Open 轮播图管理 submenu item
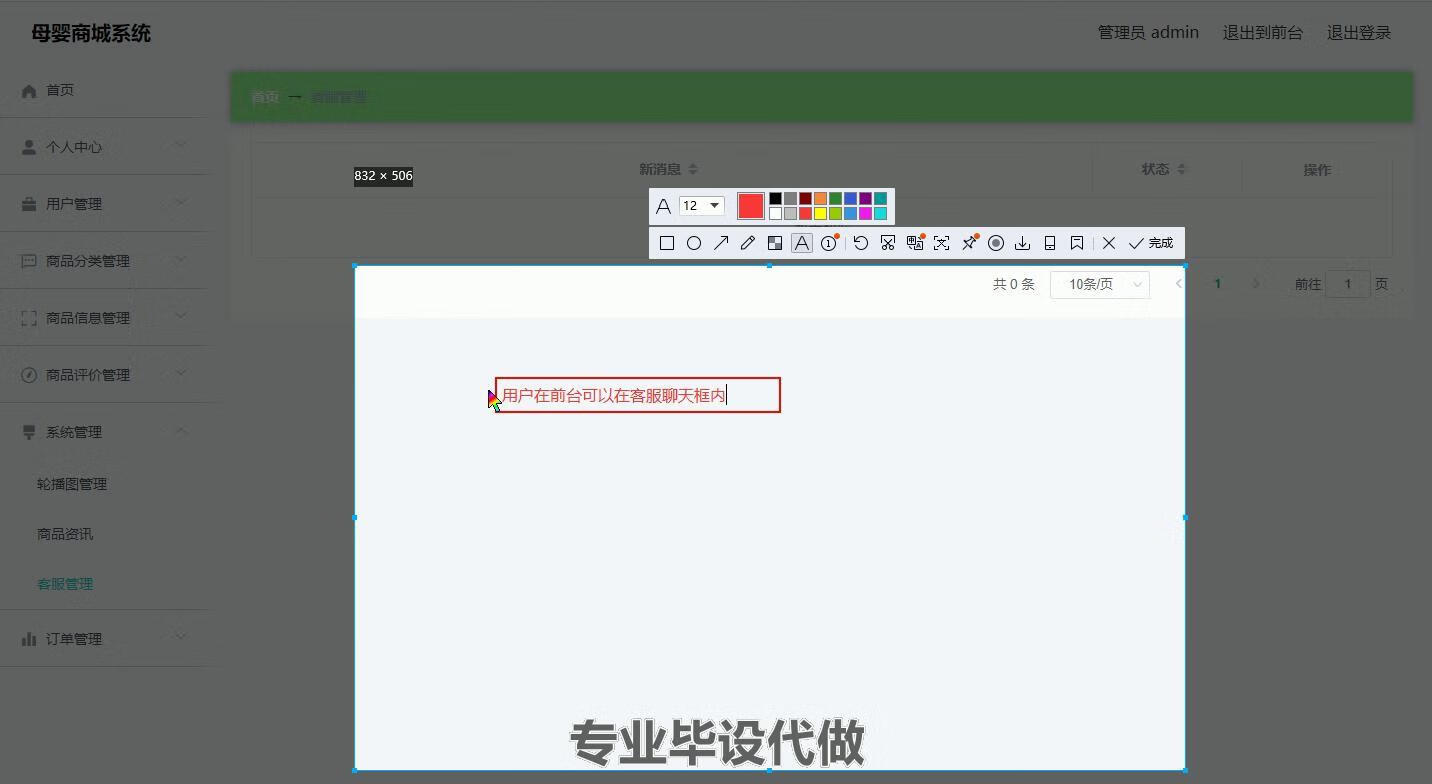The image size is (1432, 784). point(72,484)
